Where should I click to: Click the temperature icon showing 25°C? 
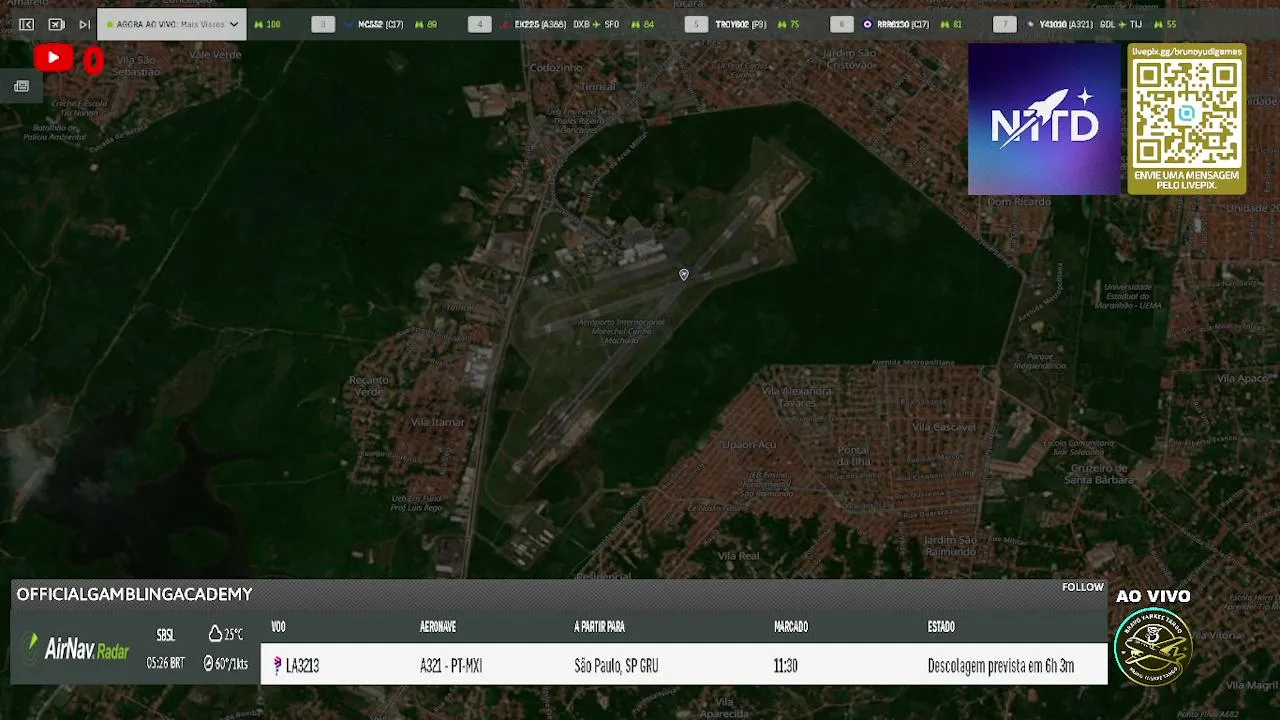pos(215,634)
